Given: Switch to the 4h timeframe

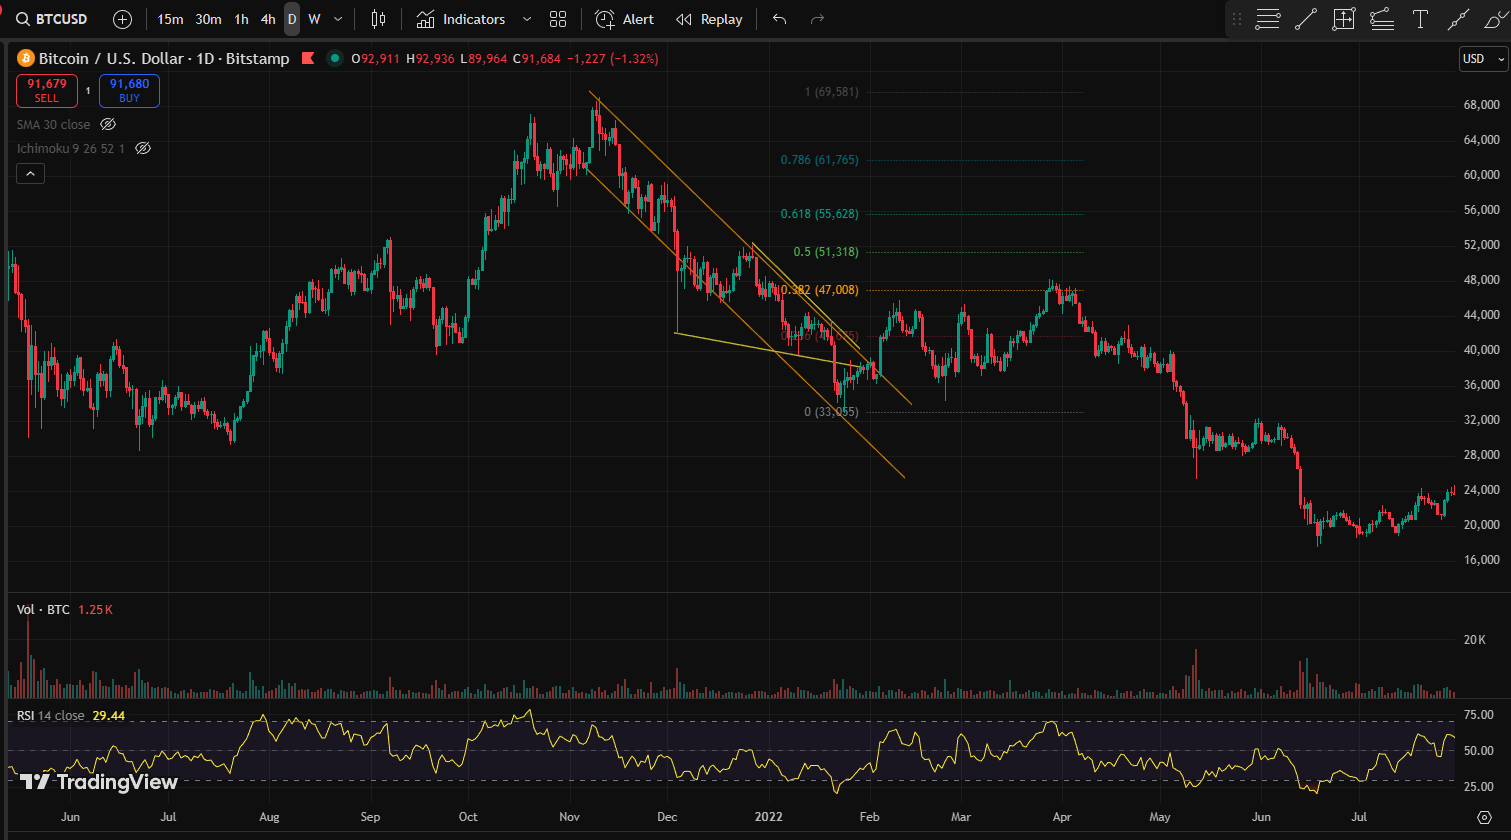Looking at the screenshot, I should click(x=268, y=19).
